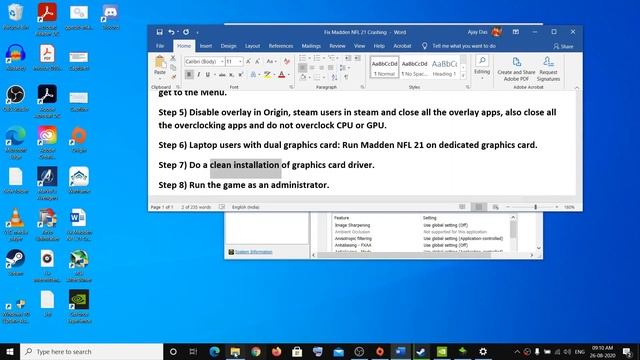
Task: Click the Windows Start button
Action: click(10, 351)
